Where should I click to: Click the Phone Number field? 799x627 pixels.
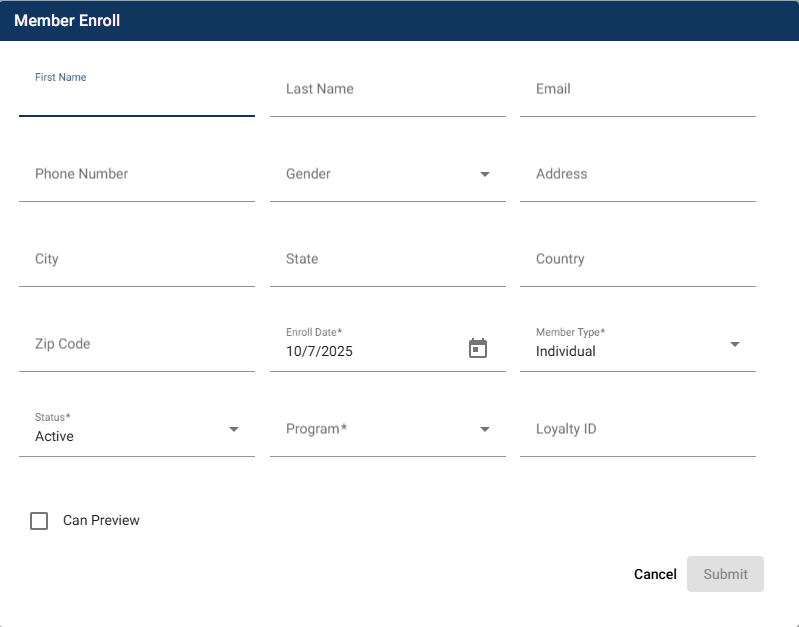coord(136,175)
